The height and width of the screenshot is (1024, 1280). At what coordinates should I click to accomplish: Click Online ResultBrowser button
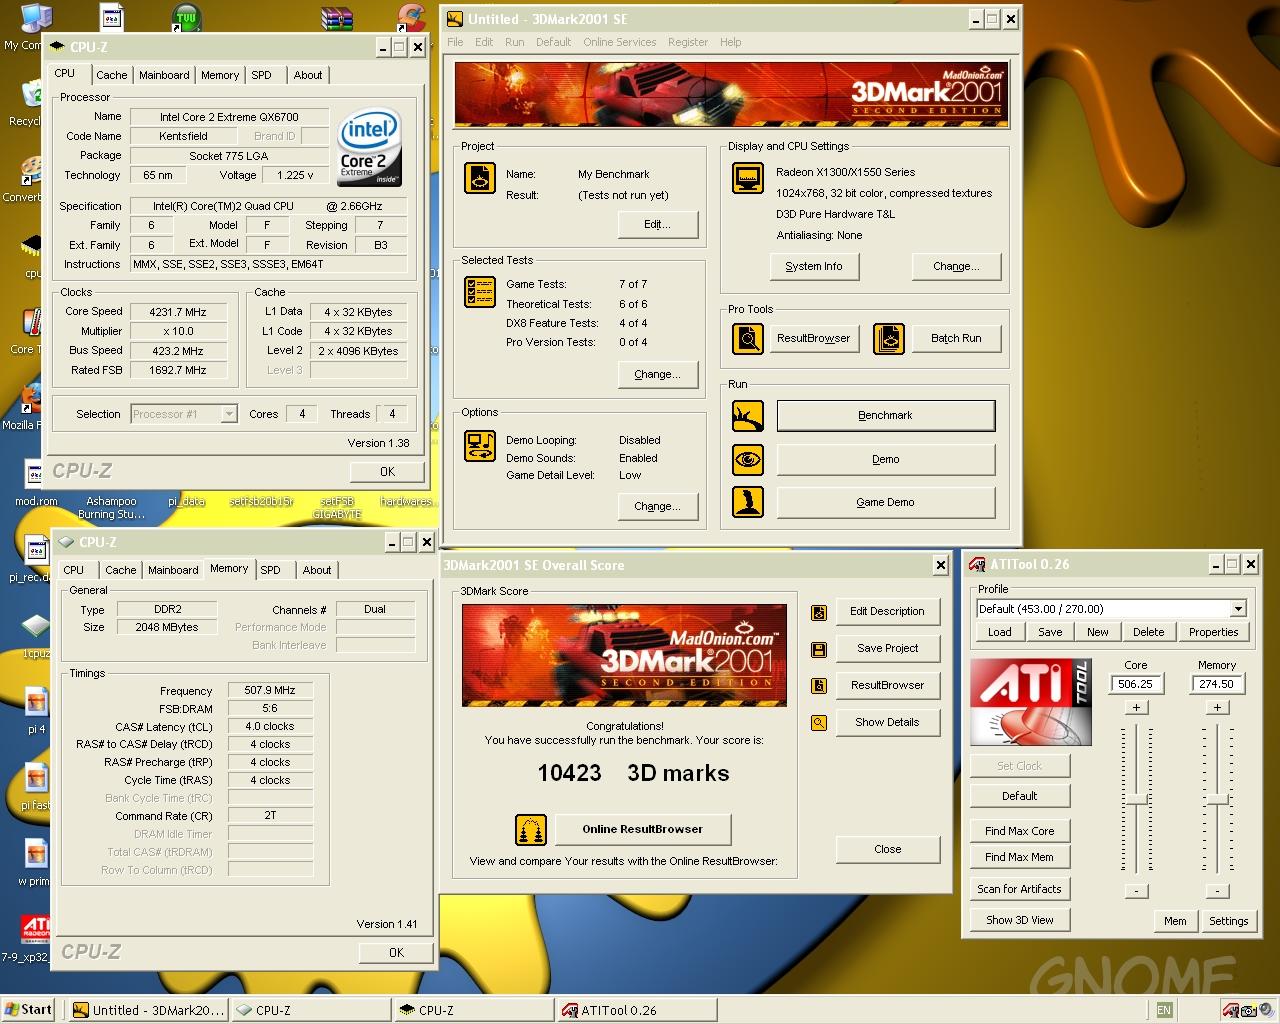pyautogui.click(x=642, y=829)
